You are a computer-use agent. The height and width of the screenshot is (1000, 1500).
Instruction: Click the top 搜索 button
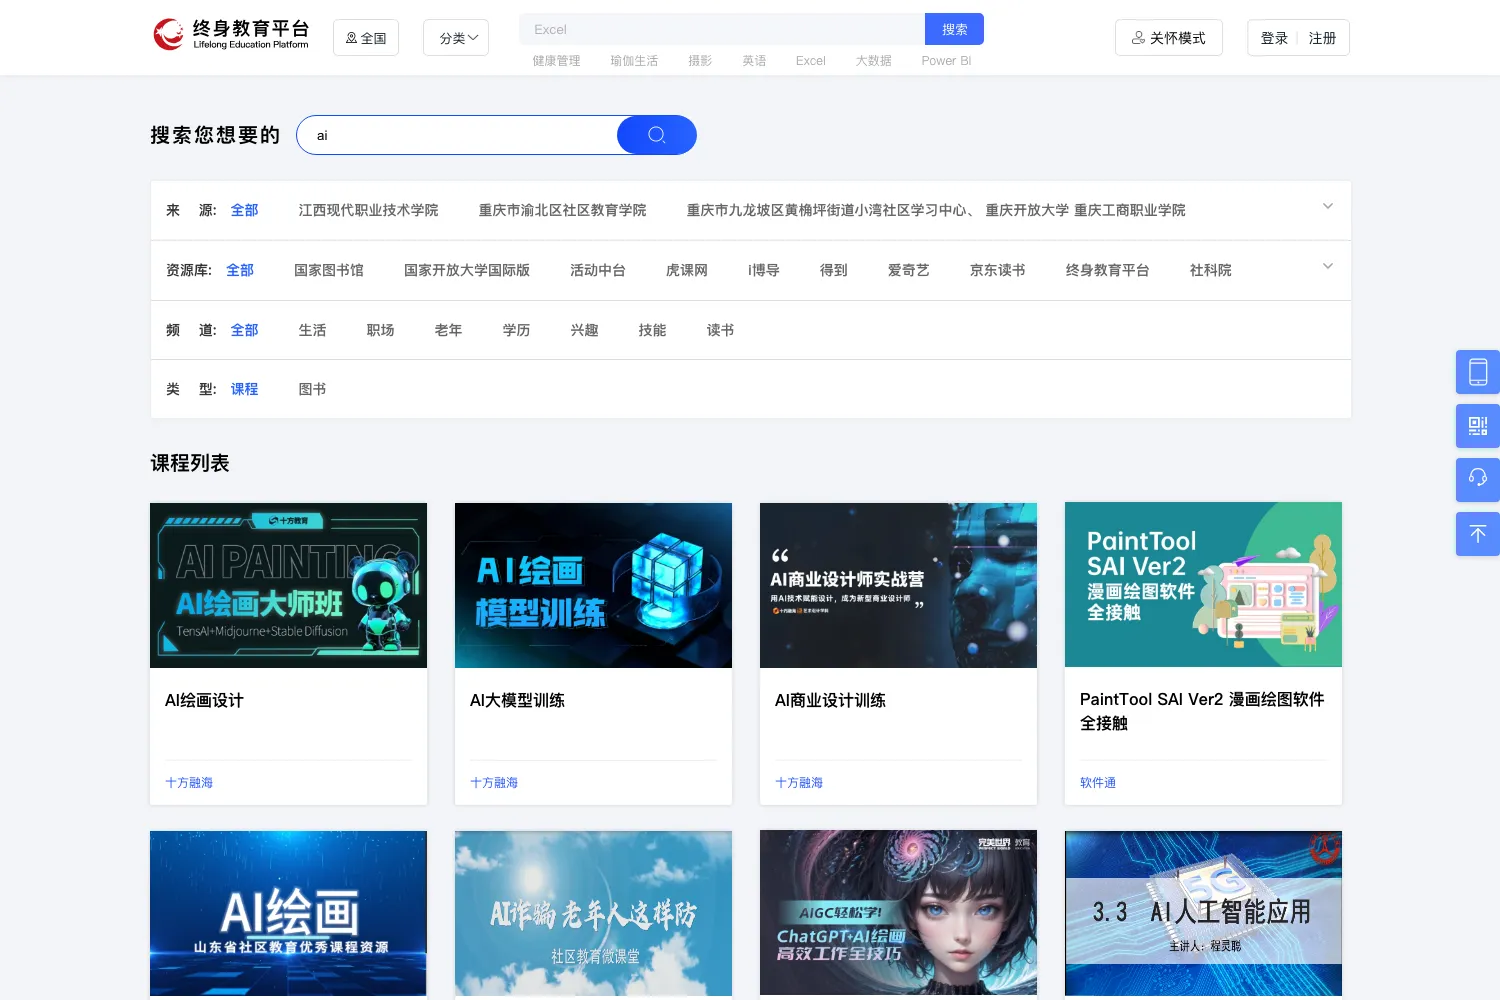click(954, 29)
